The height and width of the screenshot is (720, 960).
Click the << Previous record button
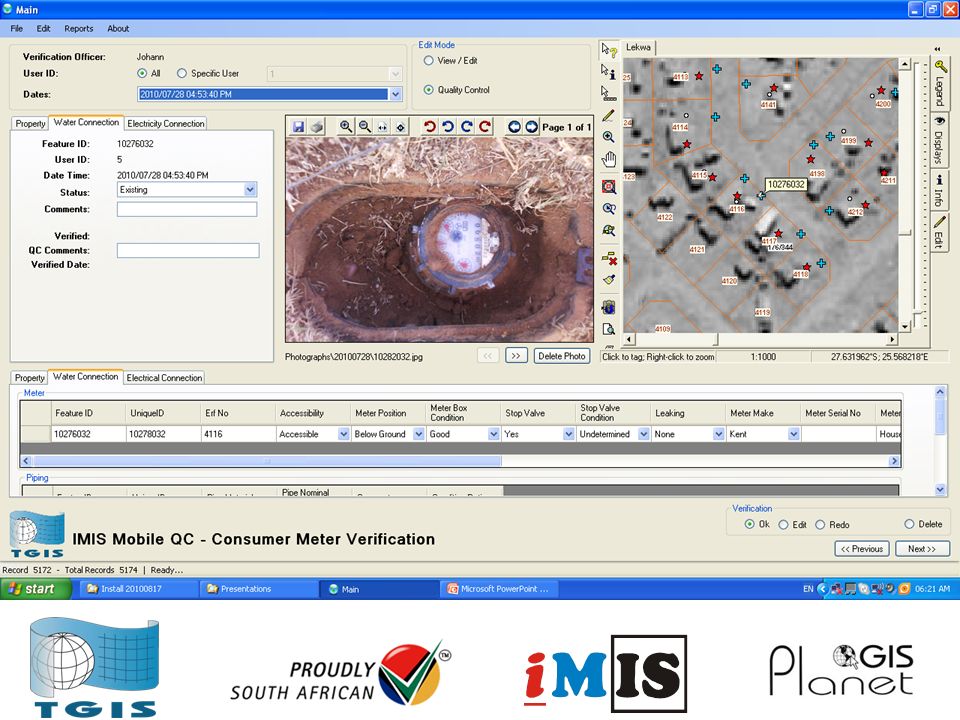861,549
